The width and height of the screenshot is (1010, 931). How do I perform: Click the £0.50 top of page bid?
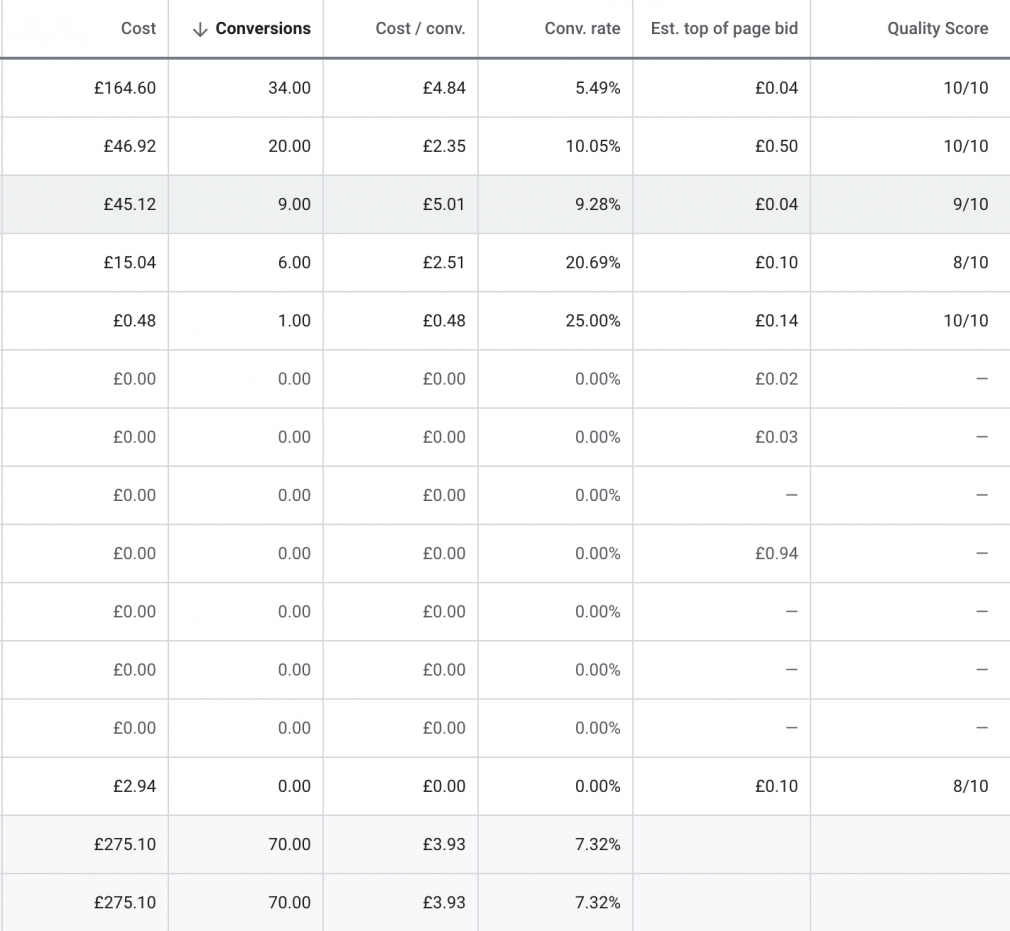coord(776,146)
